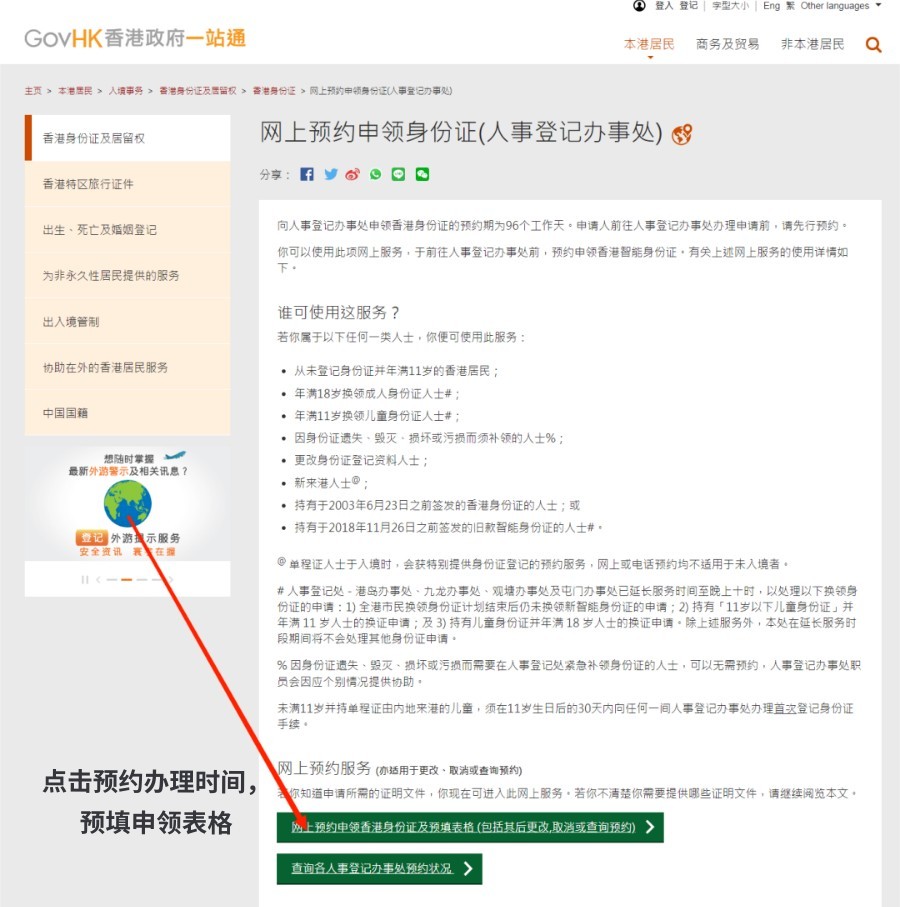Go to 主页 via the breadcrumb
Screen dimensions: 900x907
[x=34, y=89]
